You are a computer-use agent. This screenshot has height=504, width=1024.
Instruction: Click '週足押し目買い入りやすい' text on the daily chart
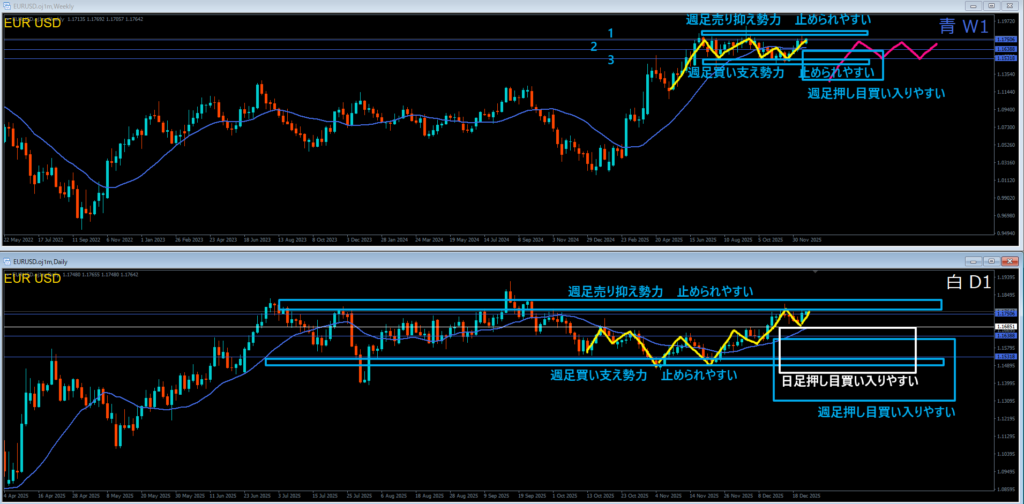[x=886, y=412]
